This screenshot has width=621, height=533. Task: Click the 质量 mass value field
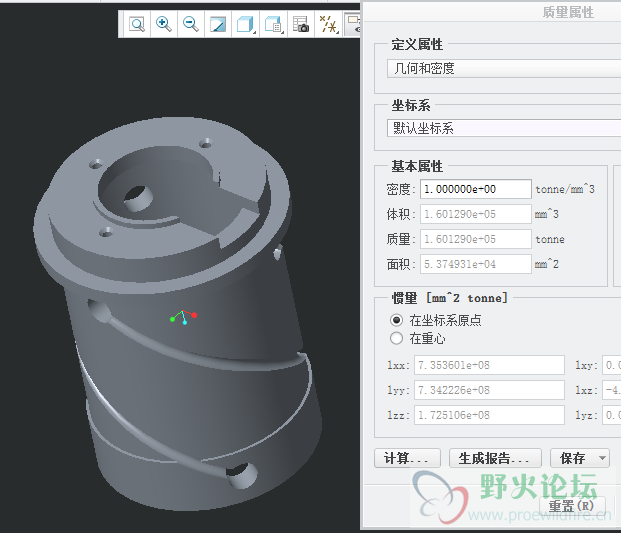point(475,239)
